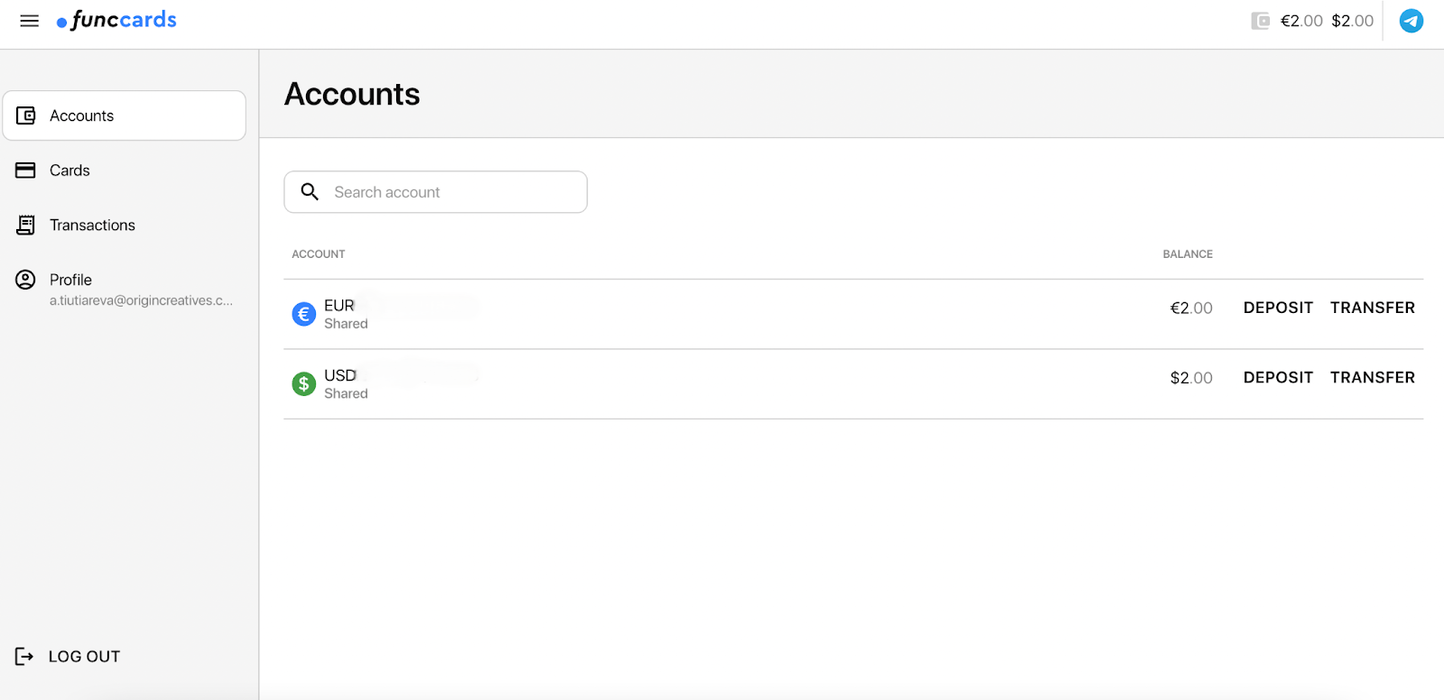Image resolution: width=1444 pixels, height=700 pixels.
Task: Select the Accounts sidebar icon
Action: pos(24,115)
